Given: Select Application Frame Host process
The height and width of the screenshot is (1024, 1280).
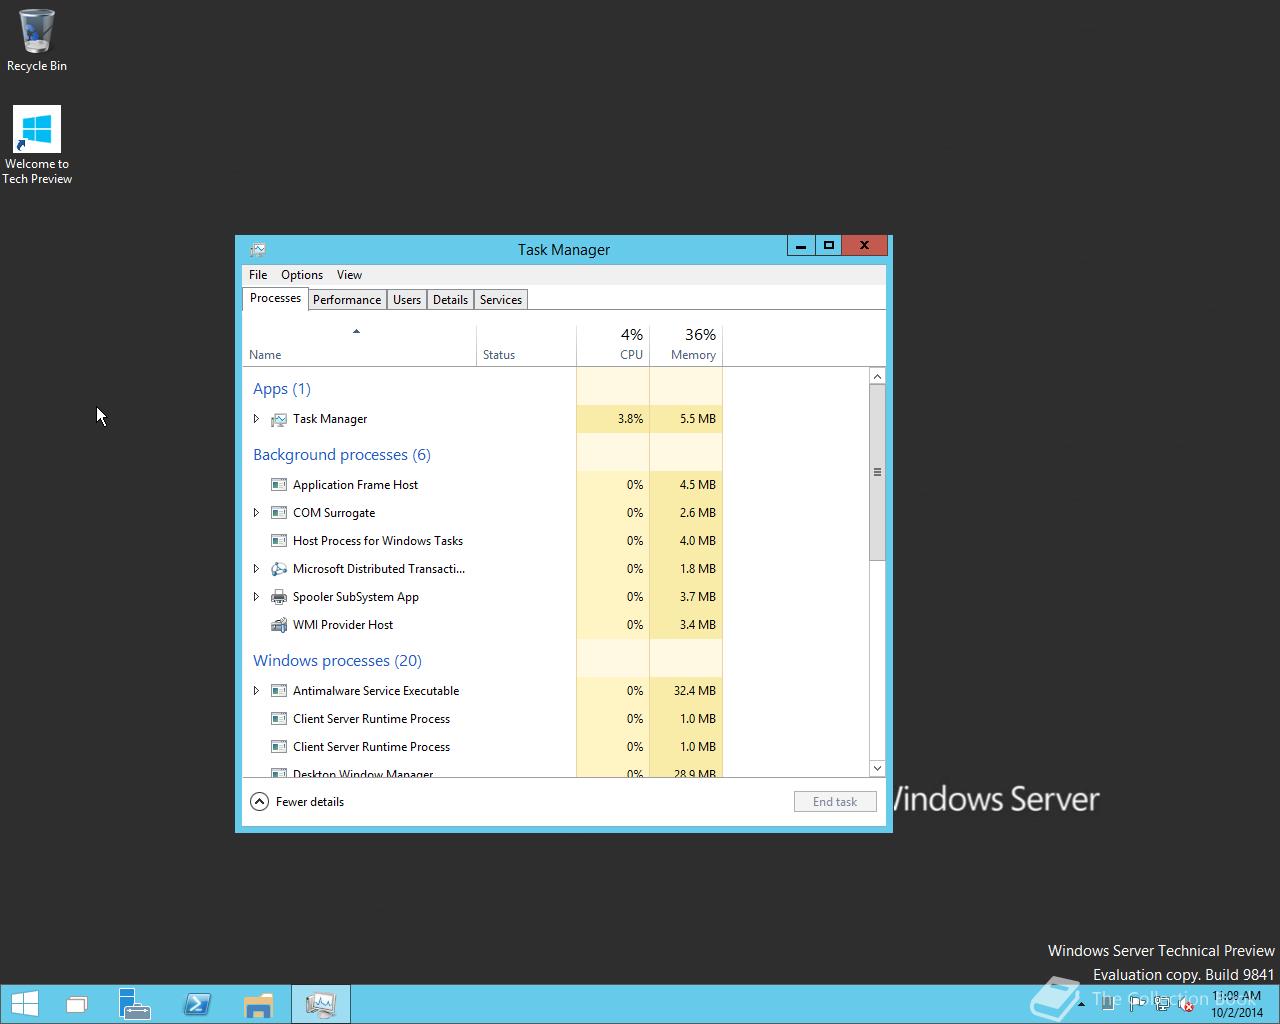Looking at the screenshot, I should coord(483,485).
